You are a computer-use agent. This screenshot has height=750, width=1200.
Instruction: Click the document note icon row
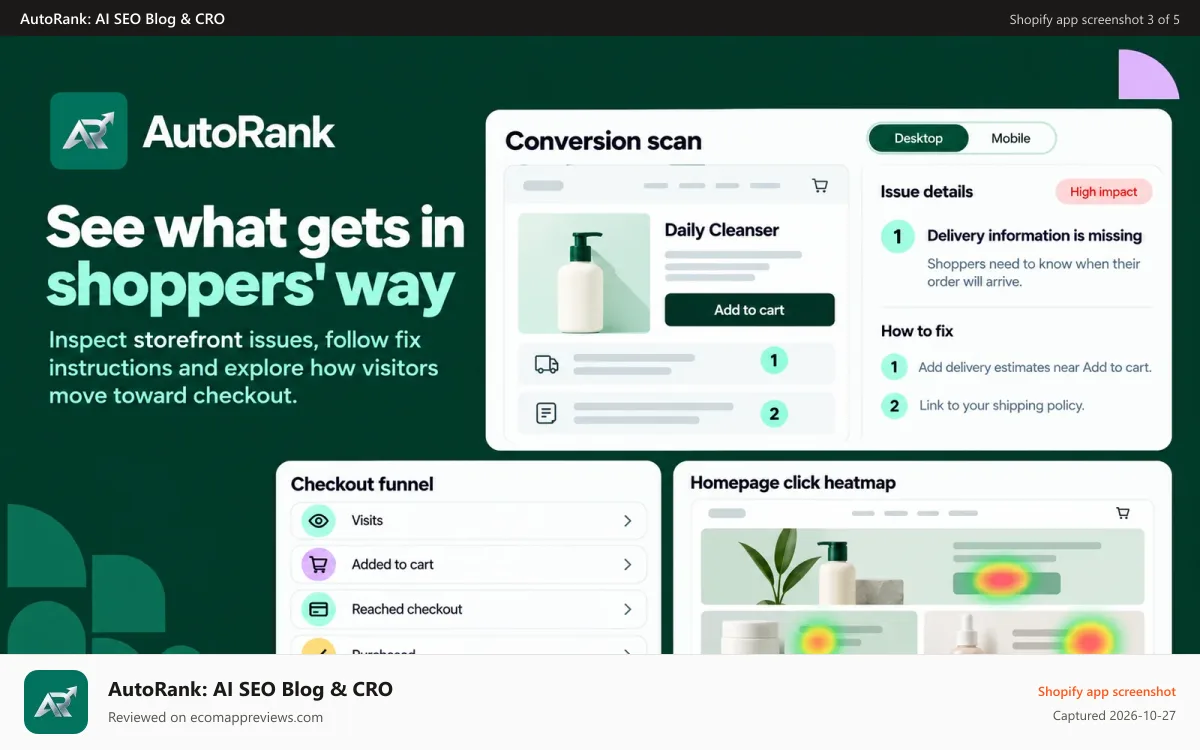coord(676,413)
